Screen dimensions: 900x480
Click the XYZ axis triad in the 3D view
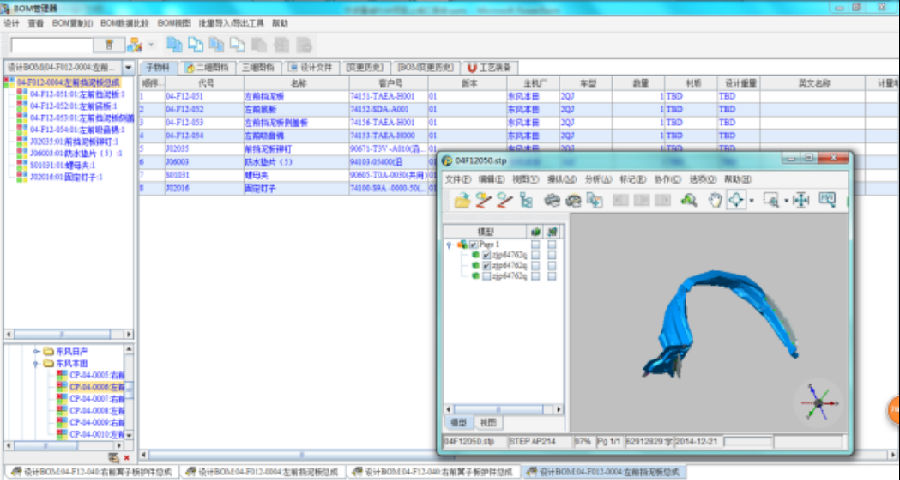[x=819, y=403]
